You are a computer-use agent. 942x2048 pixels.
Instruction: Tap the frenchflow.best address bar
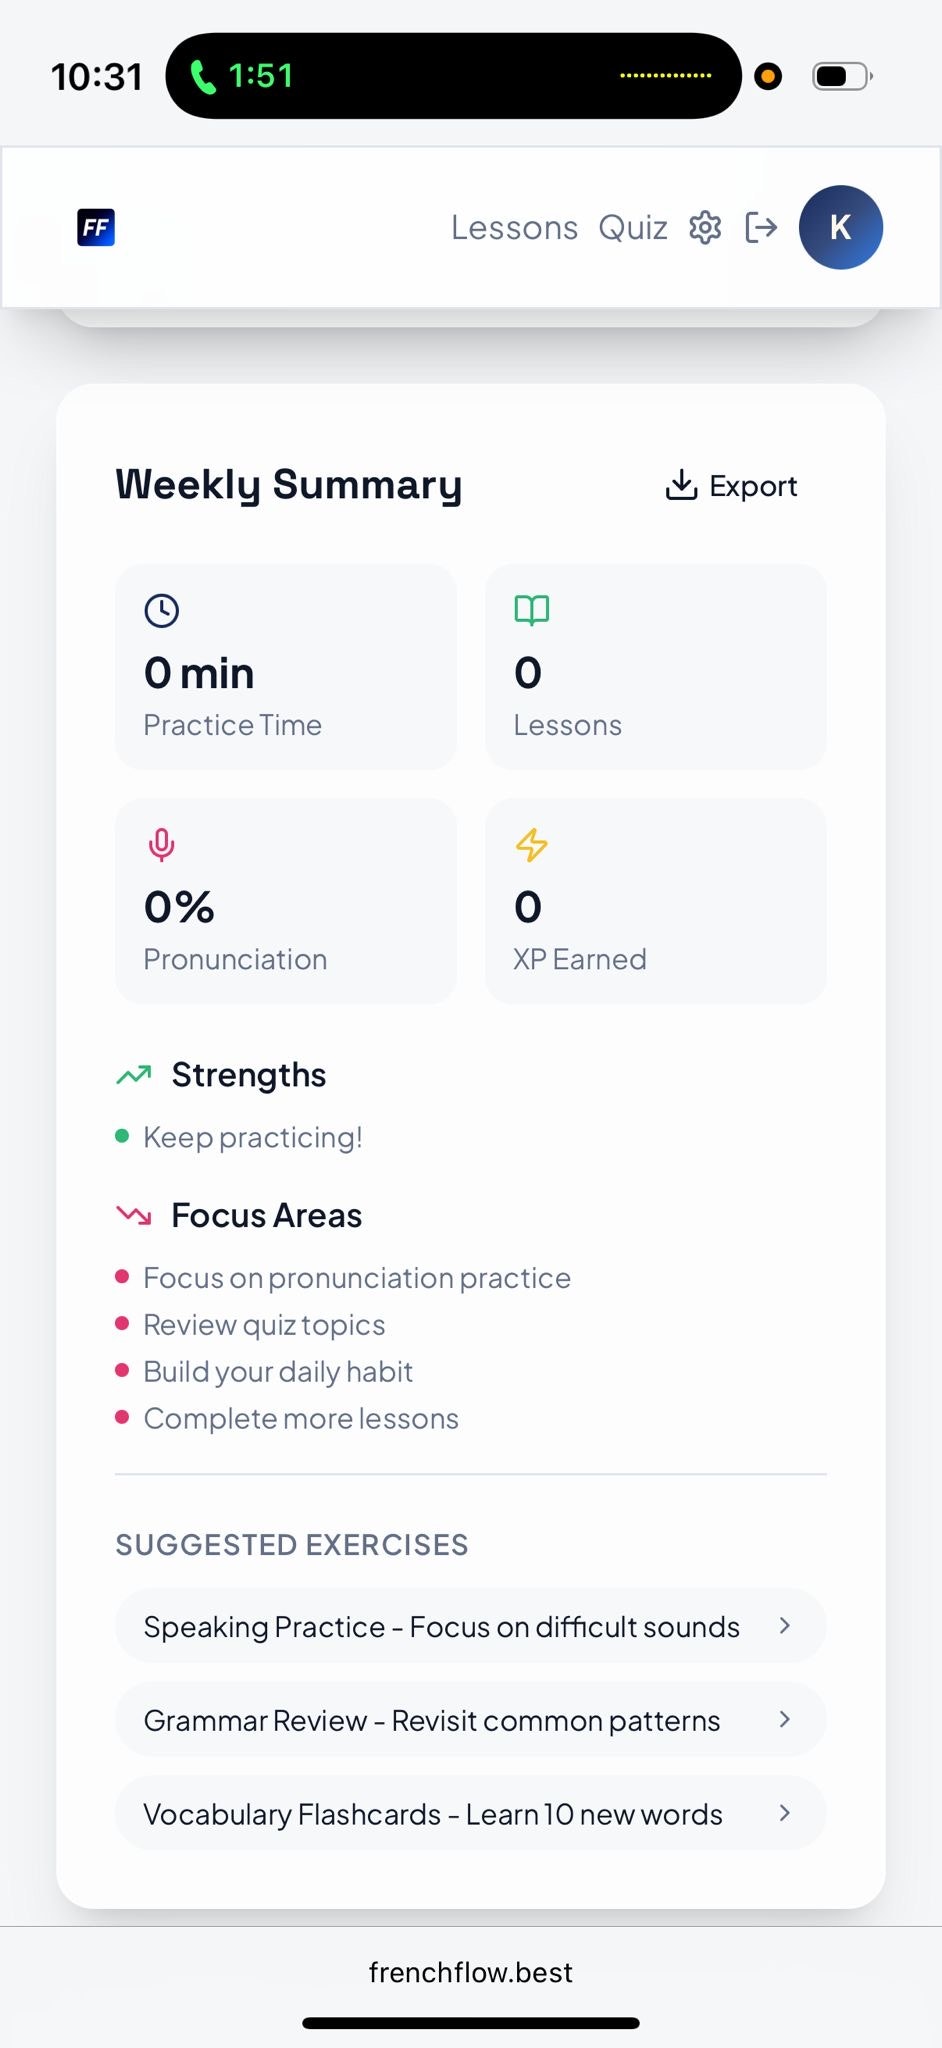click(x=471, y=1972)
